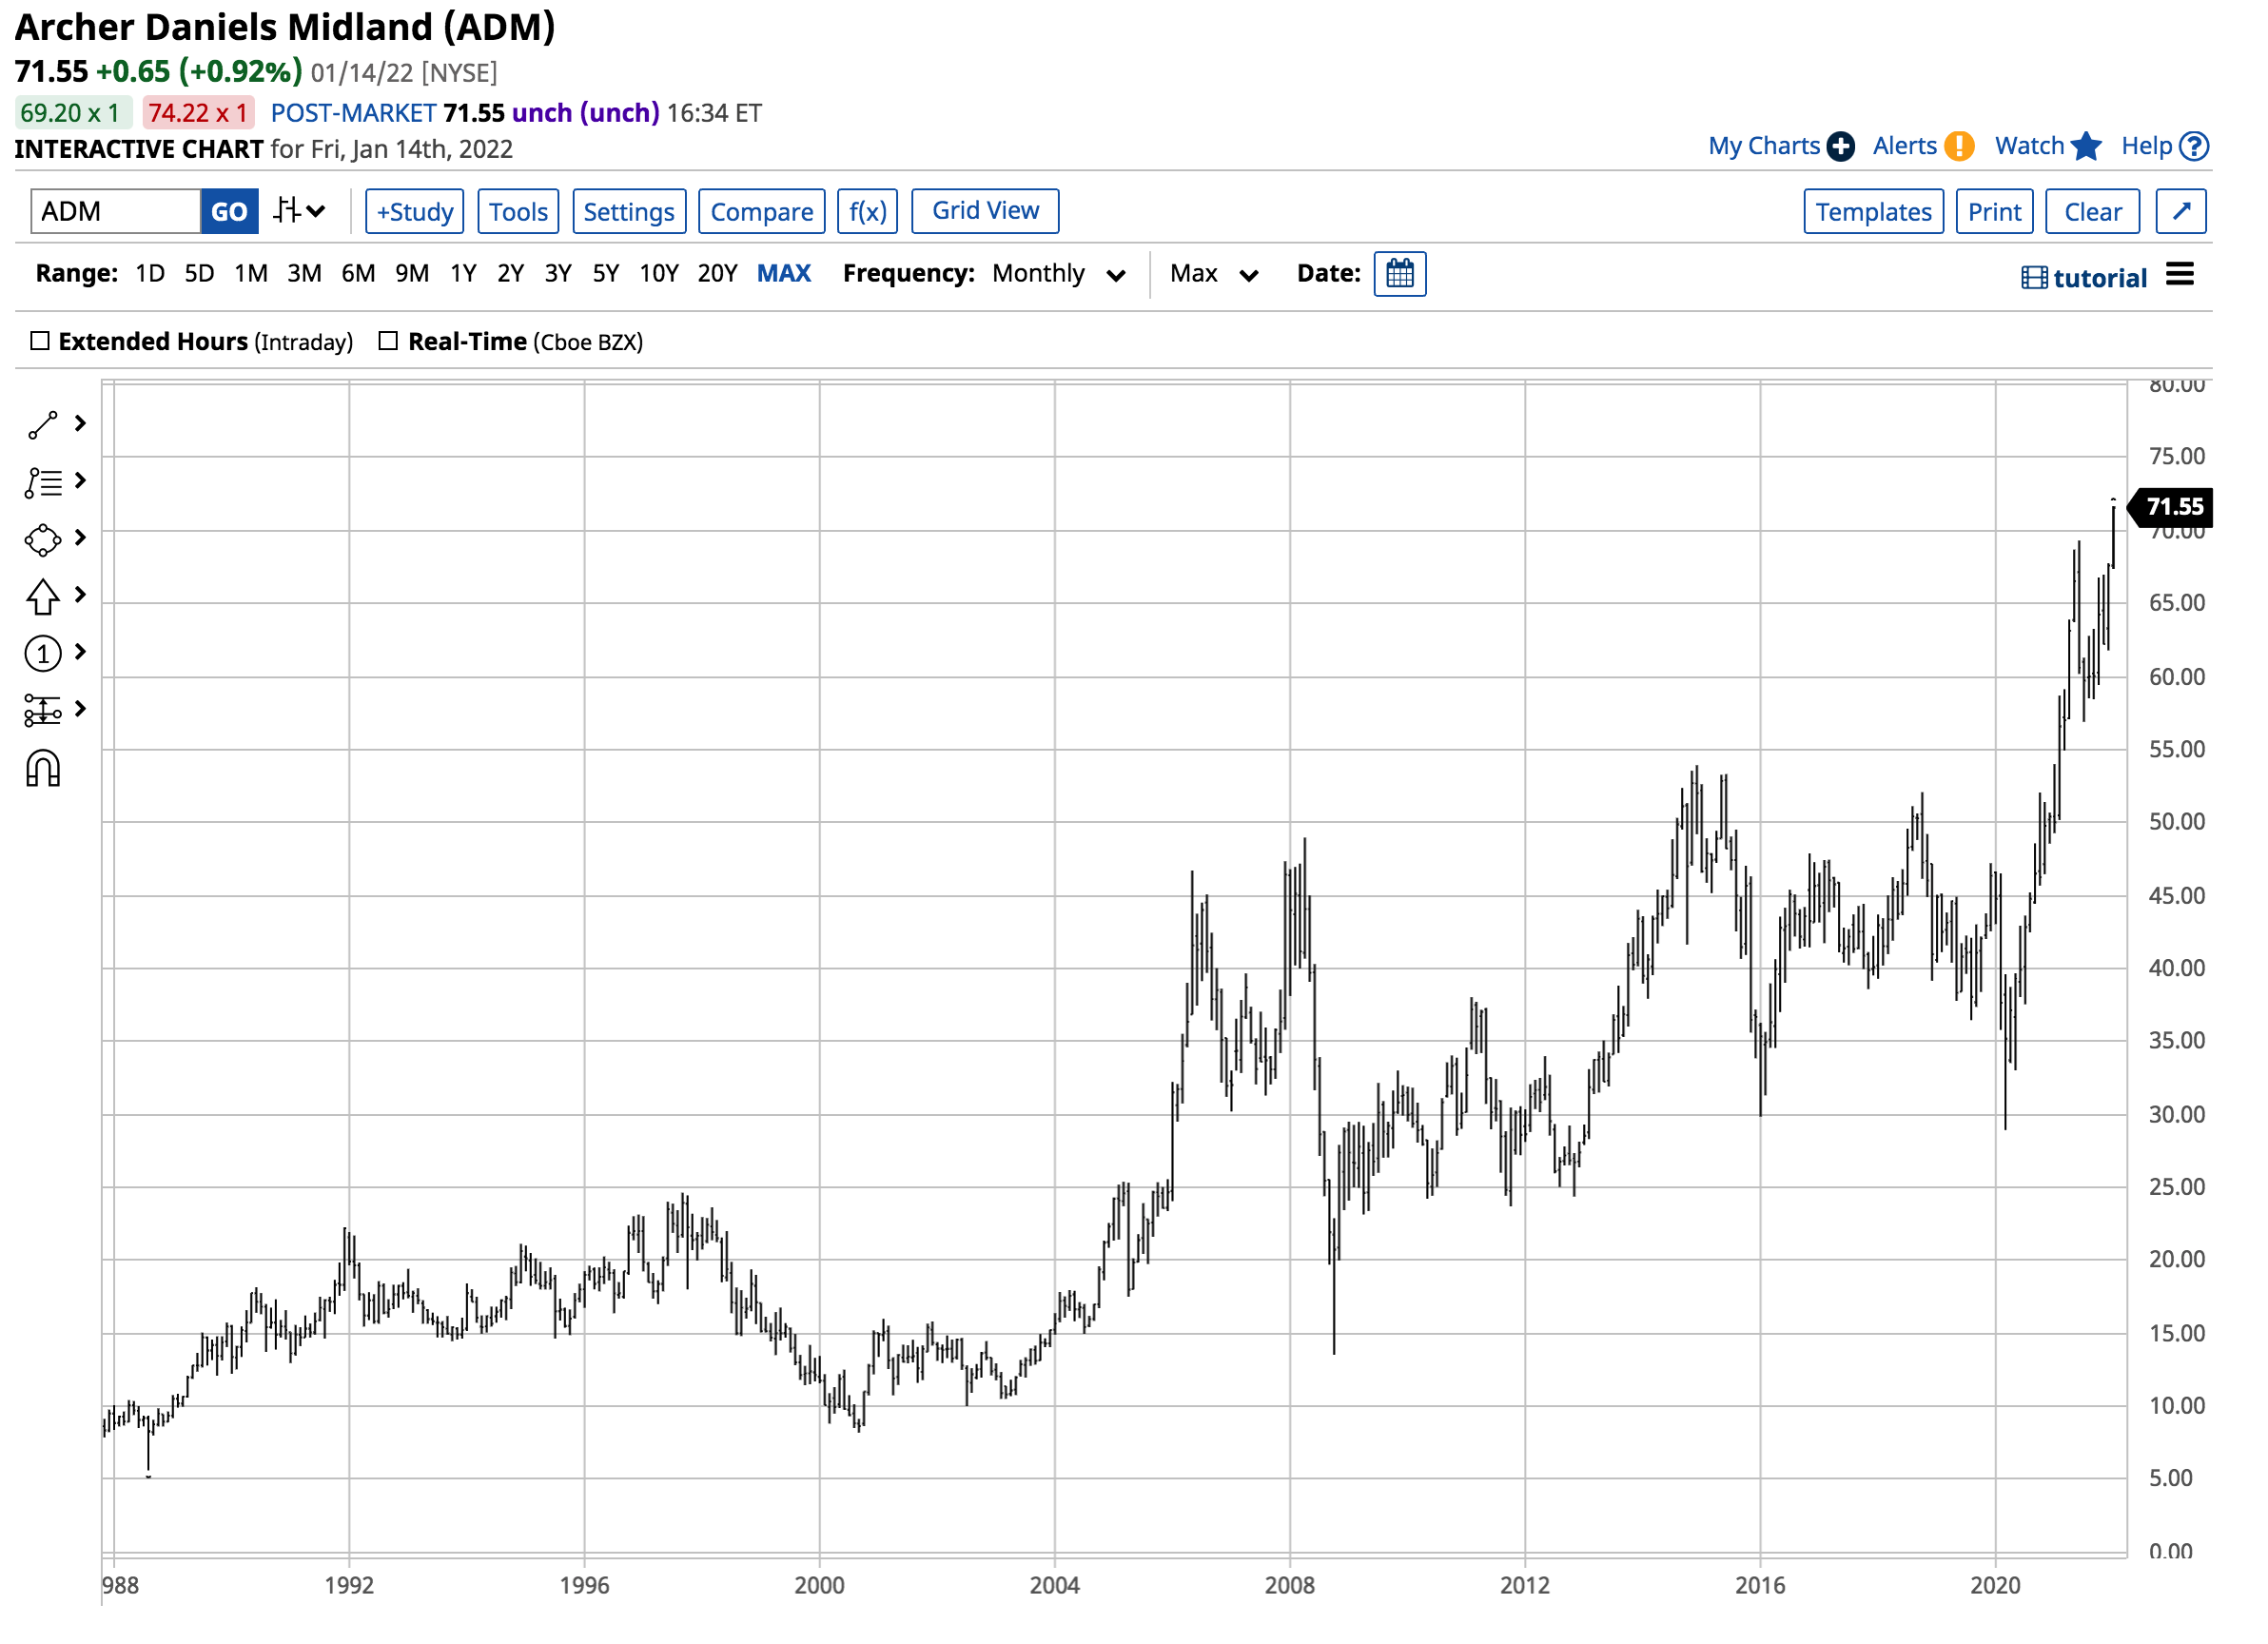The image size is (2268, 1644).
Task: Choose the up arrow marker tool
Action: pos(43,598)
